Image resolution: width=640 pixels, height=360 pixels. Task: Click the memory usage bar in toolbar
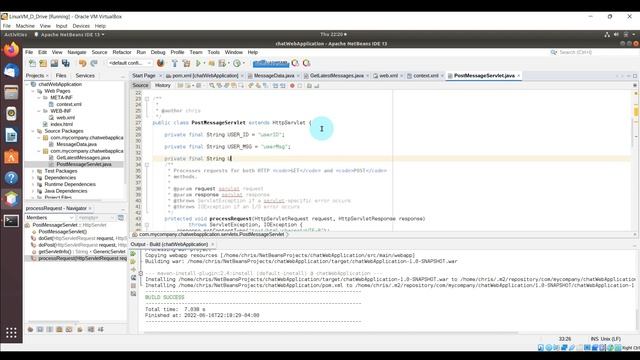271,63
